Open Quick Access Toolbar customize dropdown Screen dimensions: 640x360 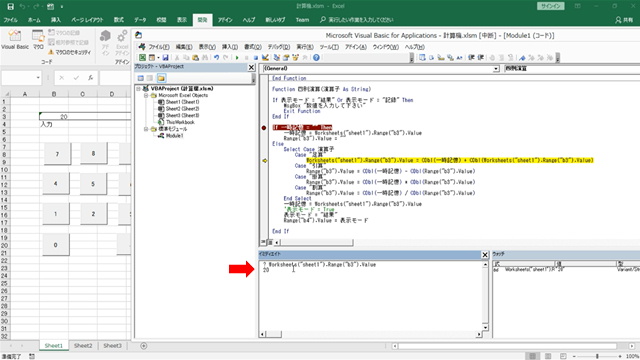click(x=62, y=7)
